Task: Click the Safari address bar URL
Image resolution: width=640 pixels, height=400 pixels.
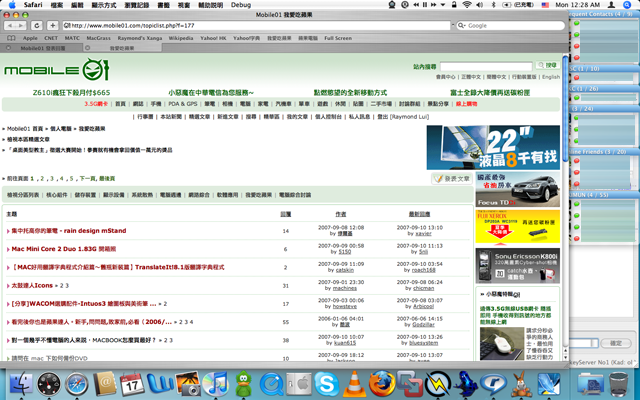Action: pos(256,25)
